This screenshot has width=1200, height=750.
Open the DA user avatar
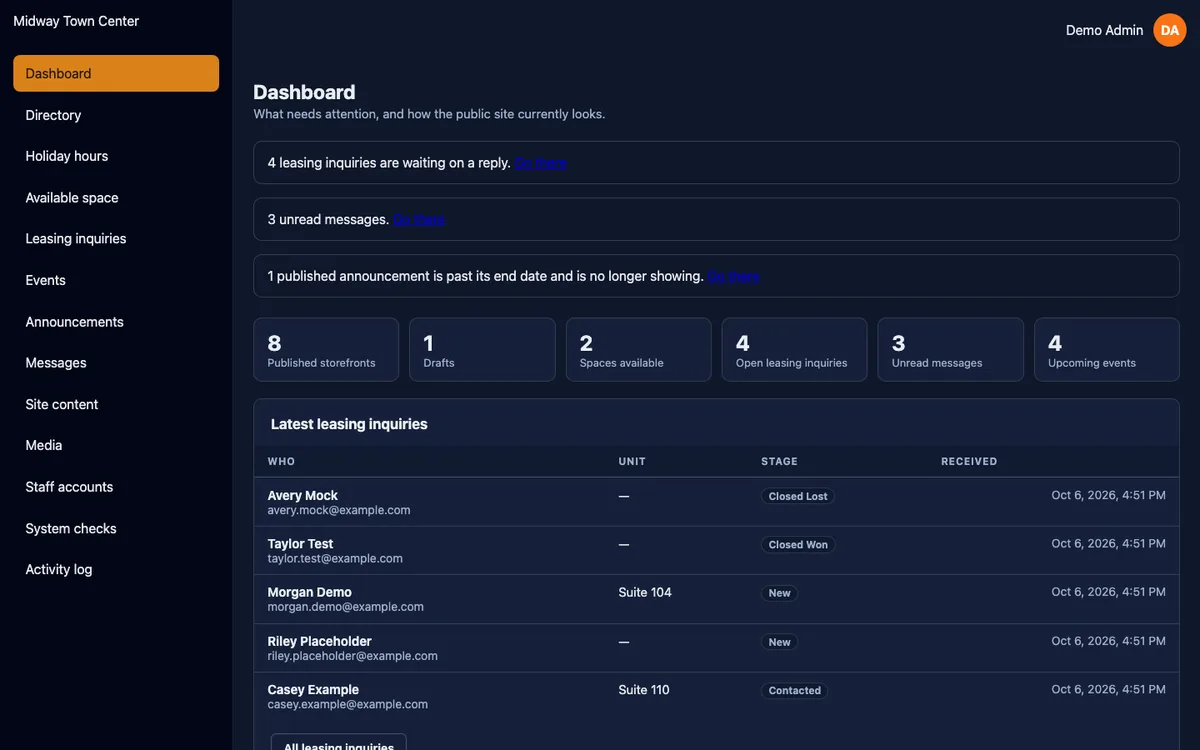[x=1169, y=30]
